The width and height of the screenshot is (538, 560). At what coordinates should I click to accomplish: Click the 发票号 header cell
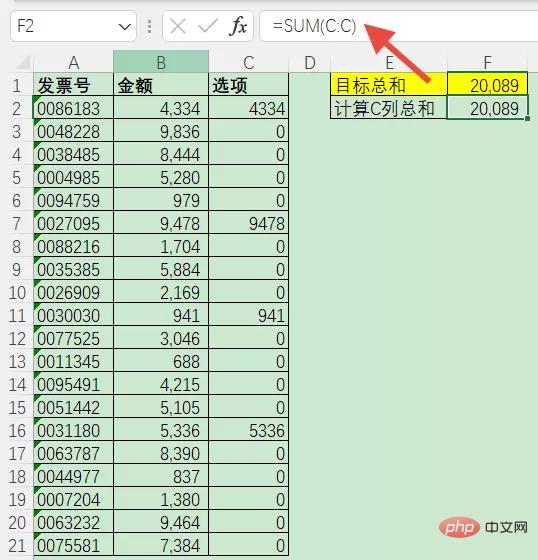(73, 85)
